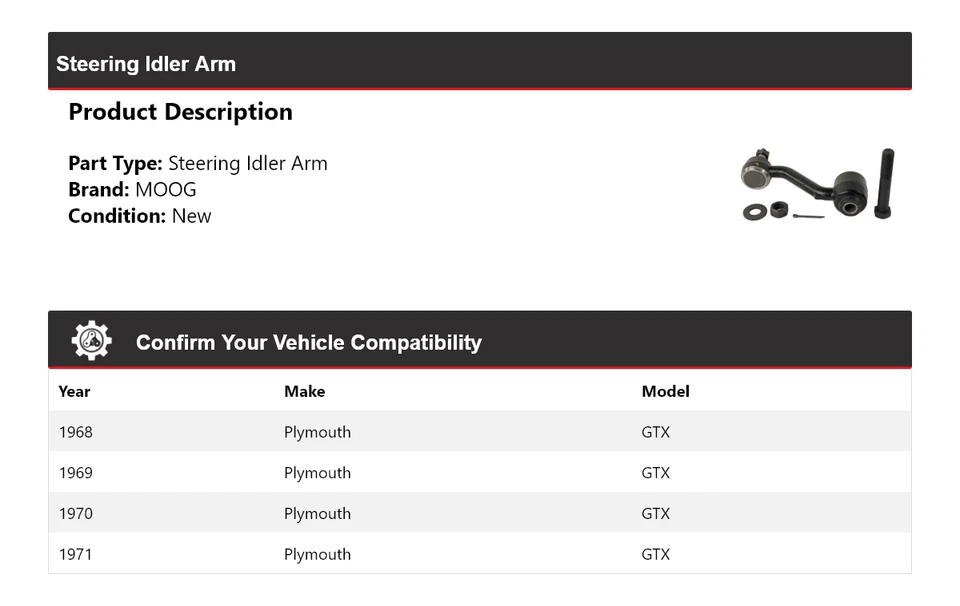Select the 1971 year row cell
Image resolution: width=960 pixels, height=606 pixels.
click(x=76, y=554)
